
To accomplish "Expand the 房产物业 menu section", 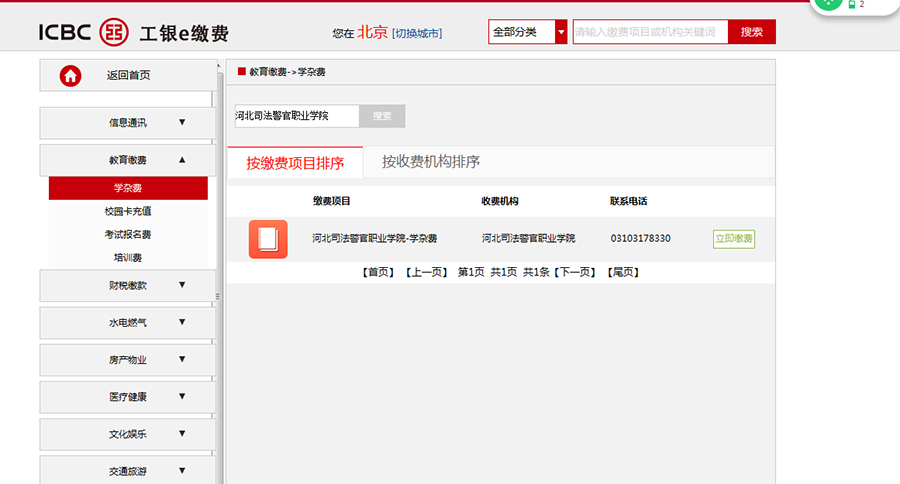I will (x=127, y=360).
